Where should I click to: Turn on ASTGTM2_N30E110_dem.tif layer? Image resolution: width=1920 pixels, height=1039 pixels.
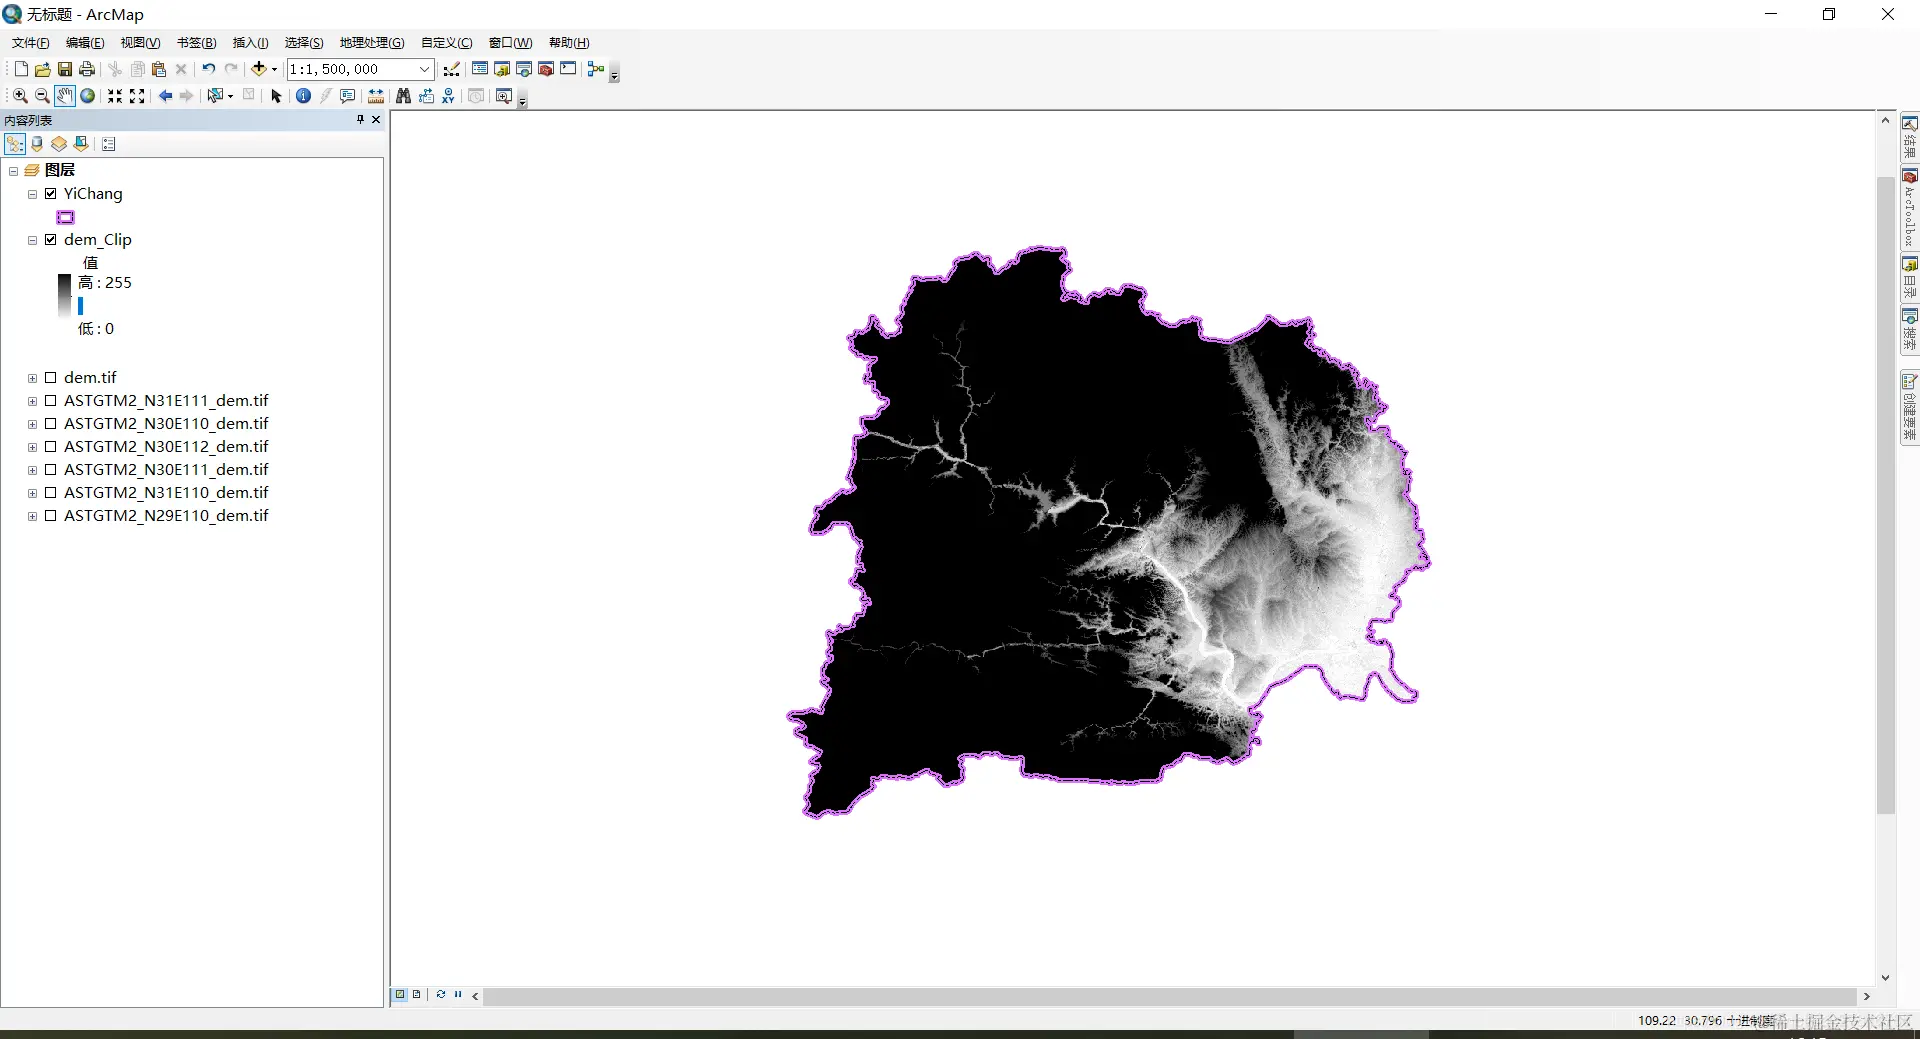[x=51, y=424]
